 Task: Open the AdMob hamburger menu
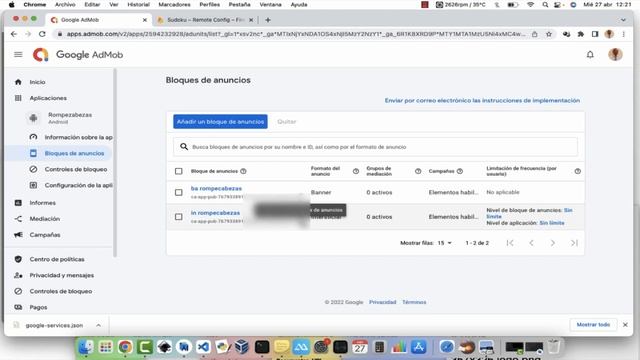coord(18,54)
